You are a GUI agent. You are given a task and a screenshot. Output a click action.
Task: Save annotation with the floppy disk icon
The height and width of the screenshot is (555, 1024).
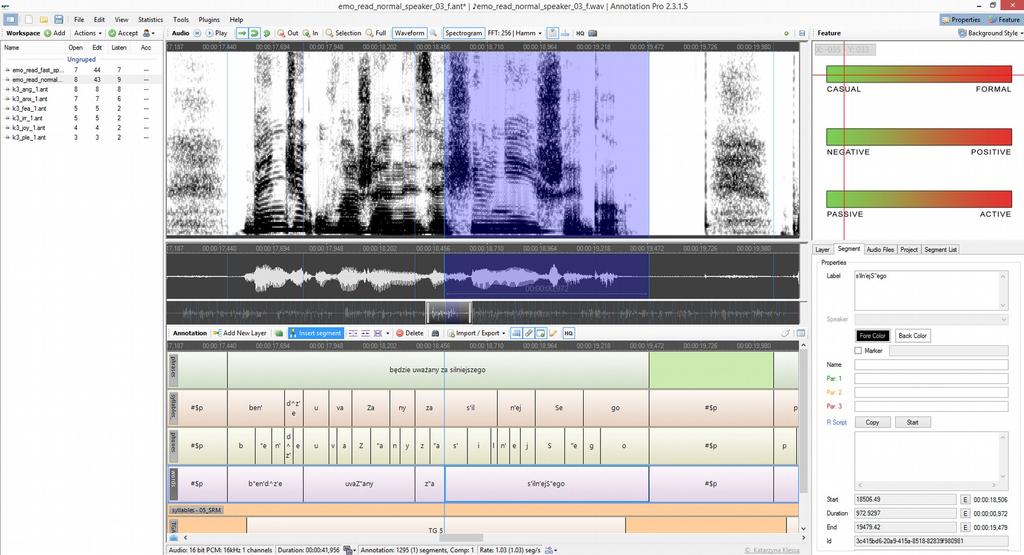click(59, 20)
